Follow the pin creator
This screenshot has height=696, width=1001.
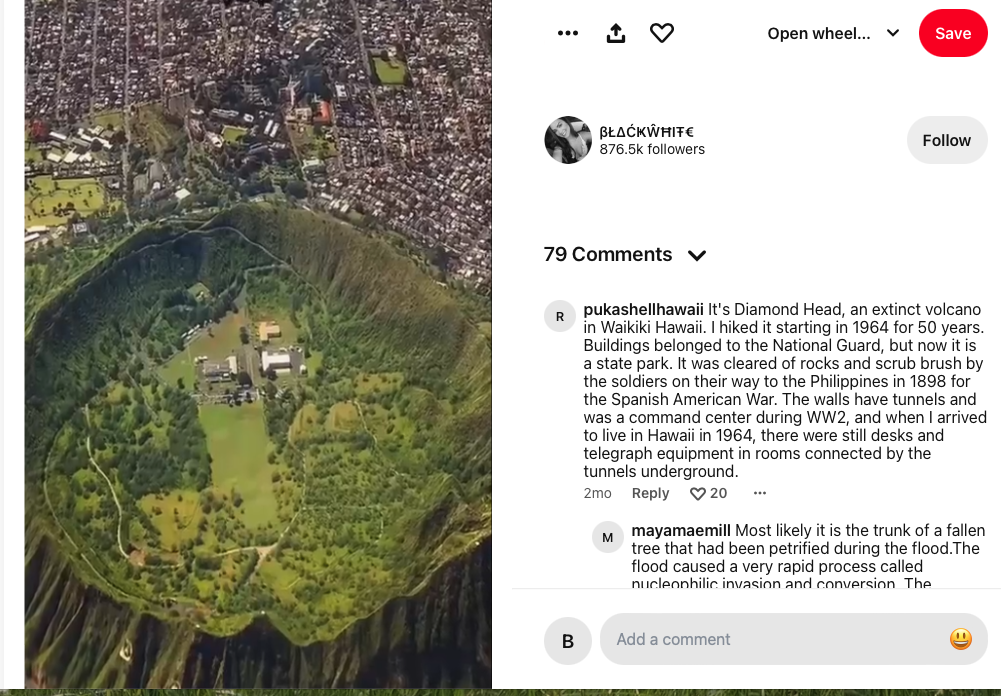[x=946, y=140]
